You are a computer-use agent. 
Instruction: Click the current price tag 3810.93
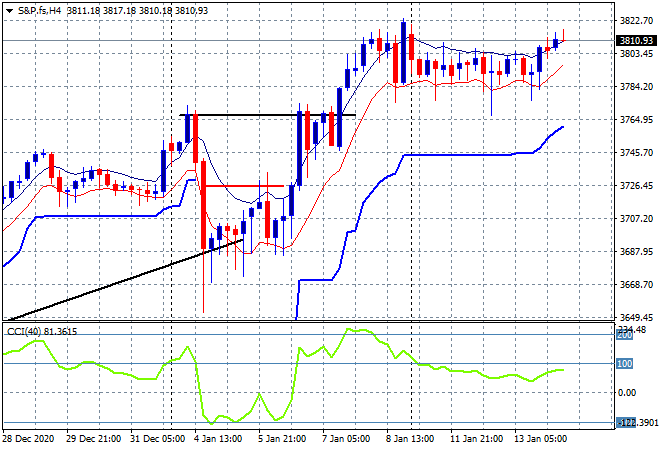(x=636, y=40)
